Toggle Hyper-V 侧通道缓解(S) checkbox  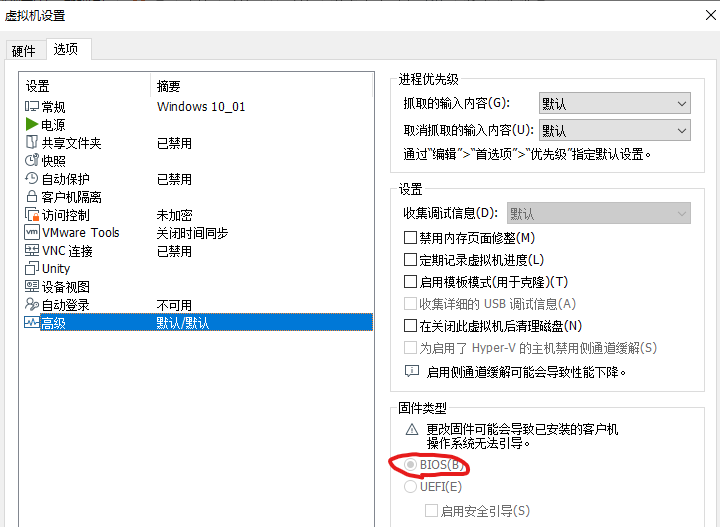(410, 348)
